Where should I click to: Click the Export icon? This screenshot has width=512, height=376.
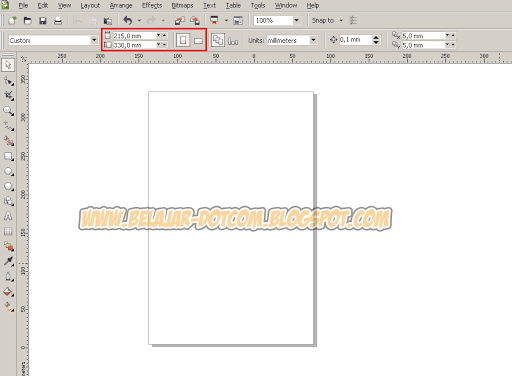pyautogui.click(x=195, y=21)
